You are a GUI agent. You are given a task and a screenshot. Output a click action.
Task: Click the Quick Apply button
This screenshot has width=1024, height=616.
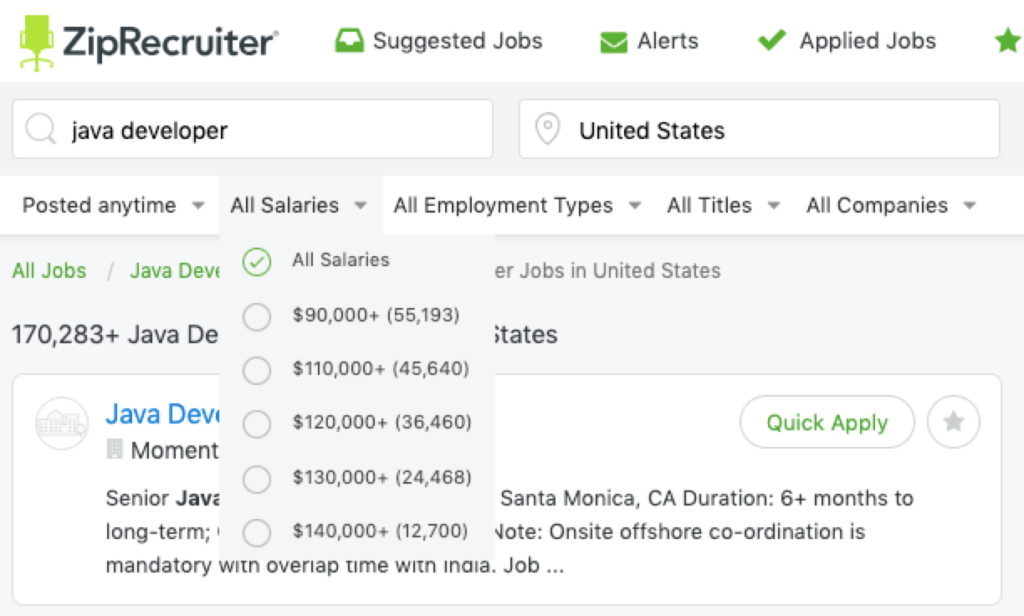[x=826, y=422]
